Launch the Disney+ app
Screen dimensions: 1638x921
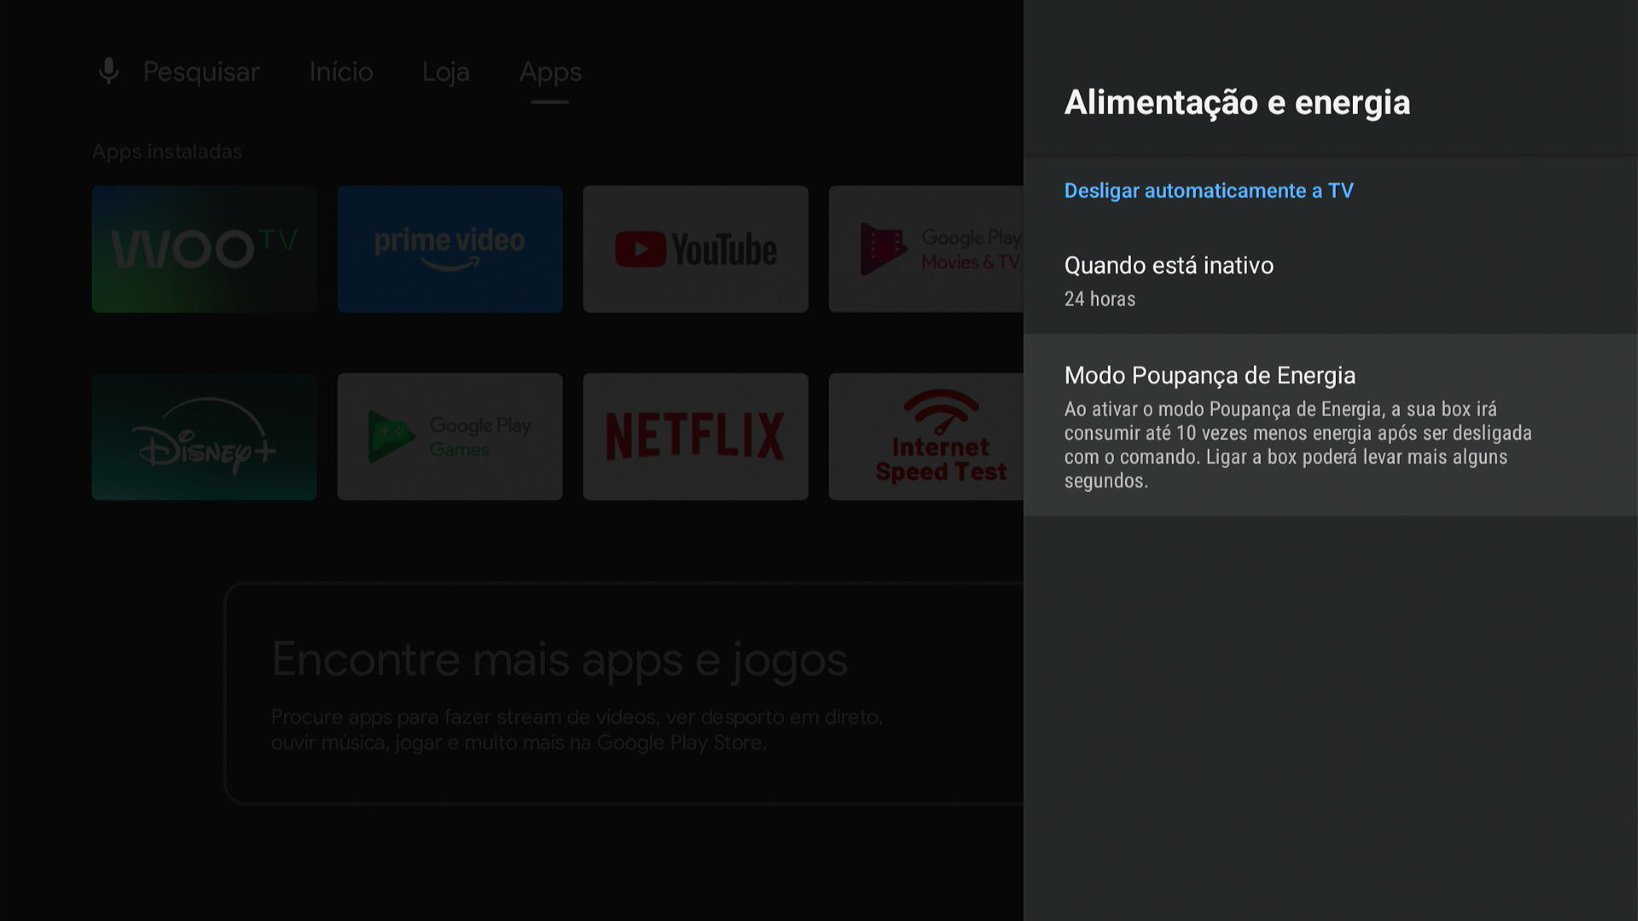point(204,437)
